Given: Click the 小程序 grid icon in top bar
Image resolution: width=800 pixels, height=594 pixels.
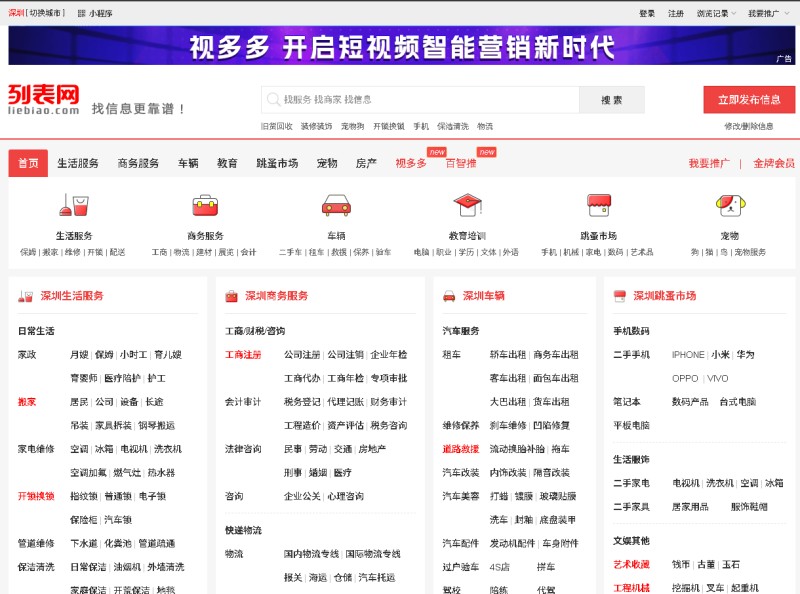Looking at the screenshot, I should pyautogui.click(x=82, y=13).
